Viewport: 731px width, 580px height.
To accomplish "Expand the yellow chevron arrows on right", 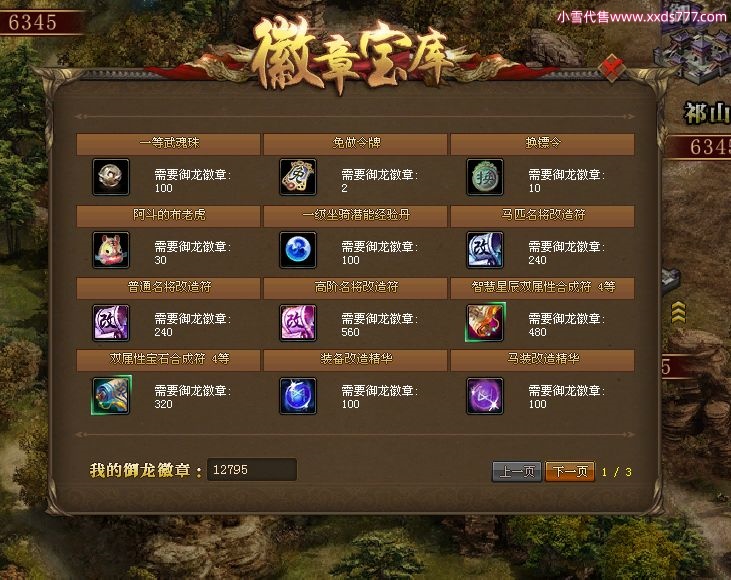I will (678, 312).
